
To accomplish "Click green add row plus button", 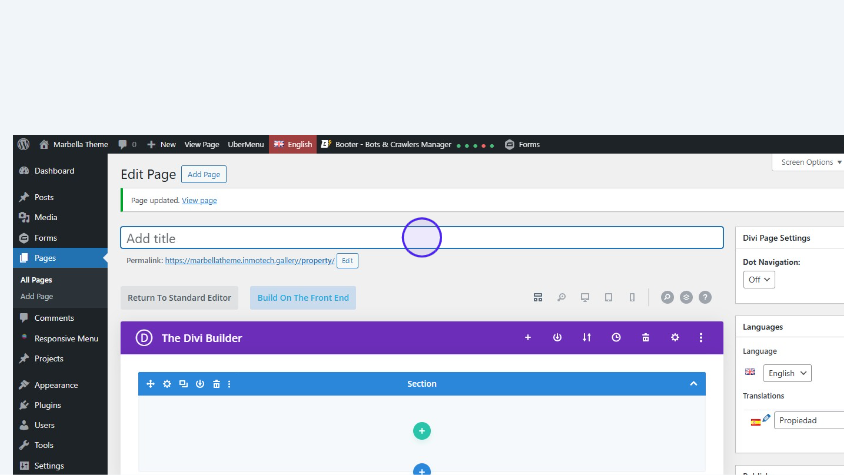I will 422,431.
